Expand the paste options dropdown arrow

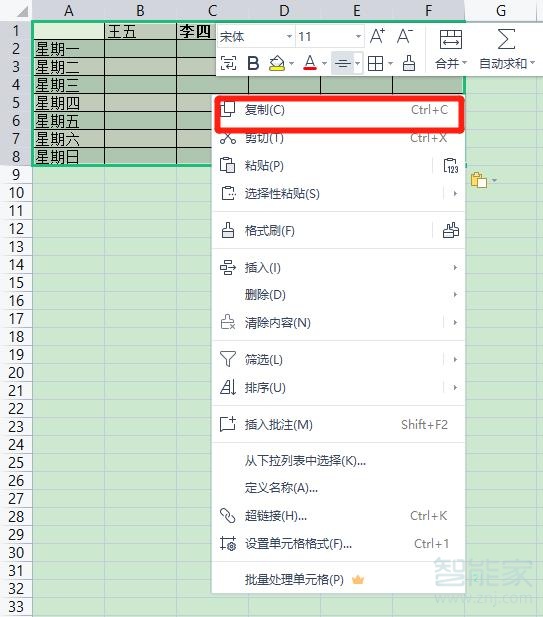pos(495,180)
